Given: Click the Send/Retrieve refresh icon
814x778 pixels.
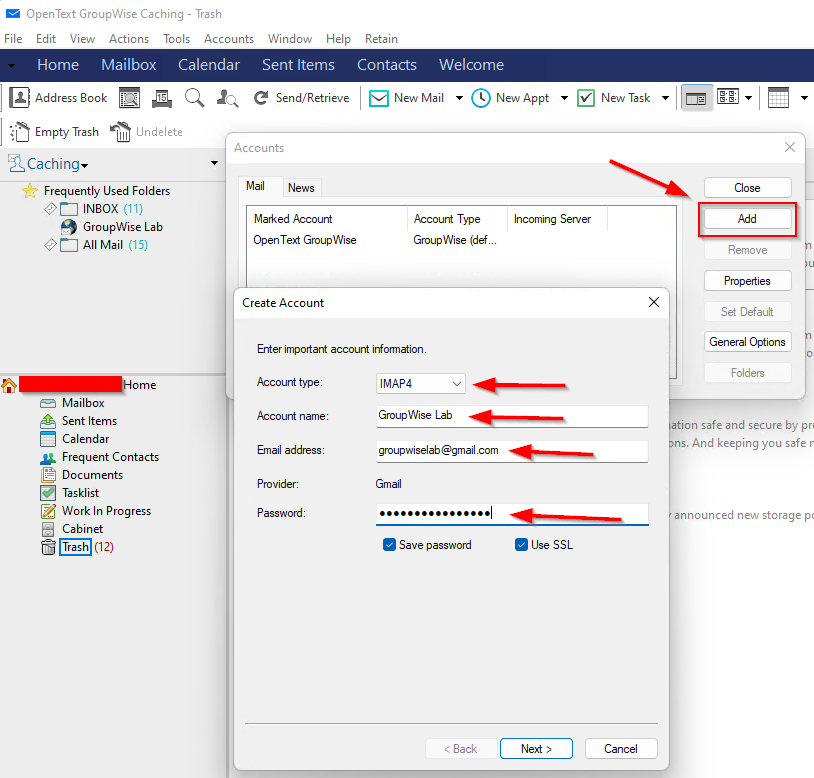Looking at the screenshot, I should [261, 98].
